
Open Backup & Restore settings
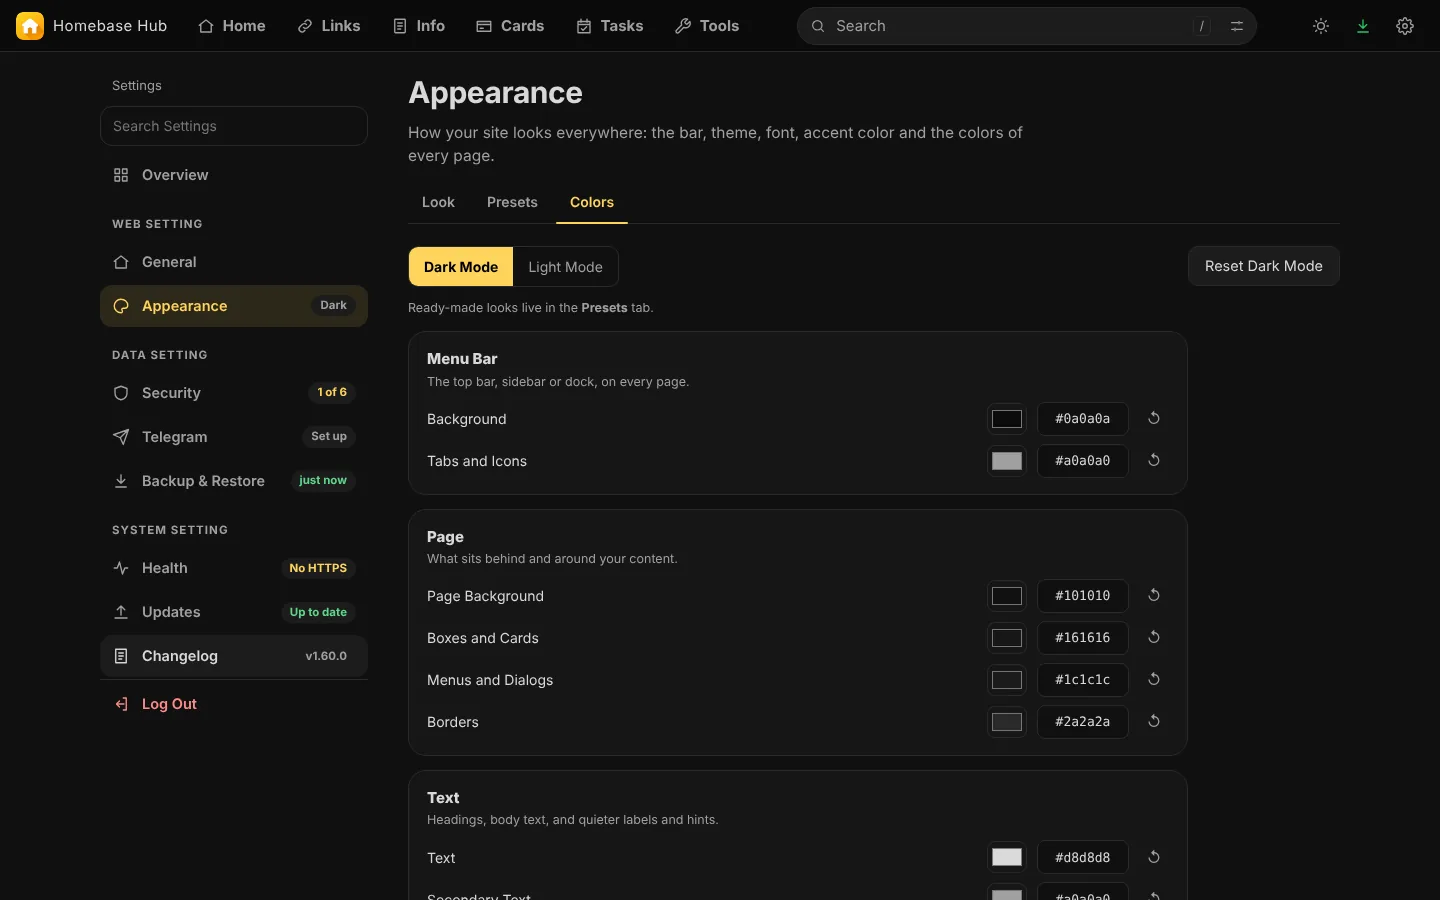click(x=234, y=481)
